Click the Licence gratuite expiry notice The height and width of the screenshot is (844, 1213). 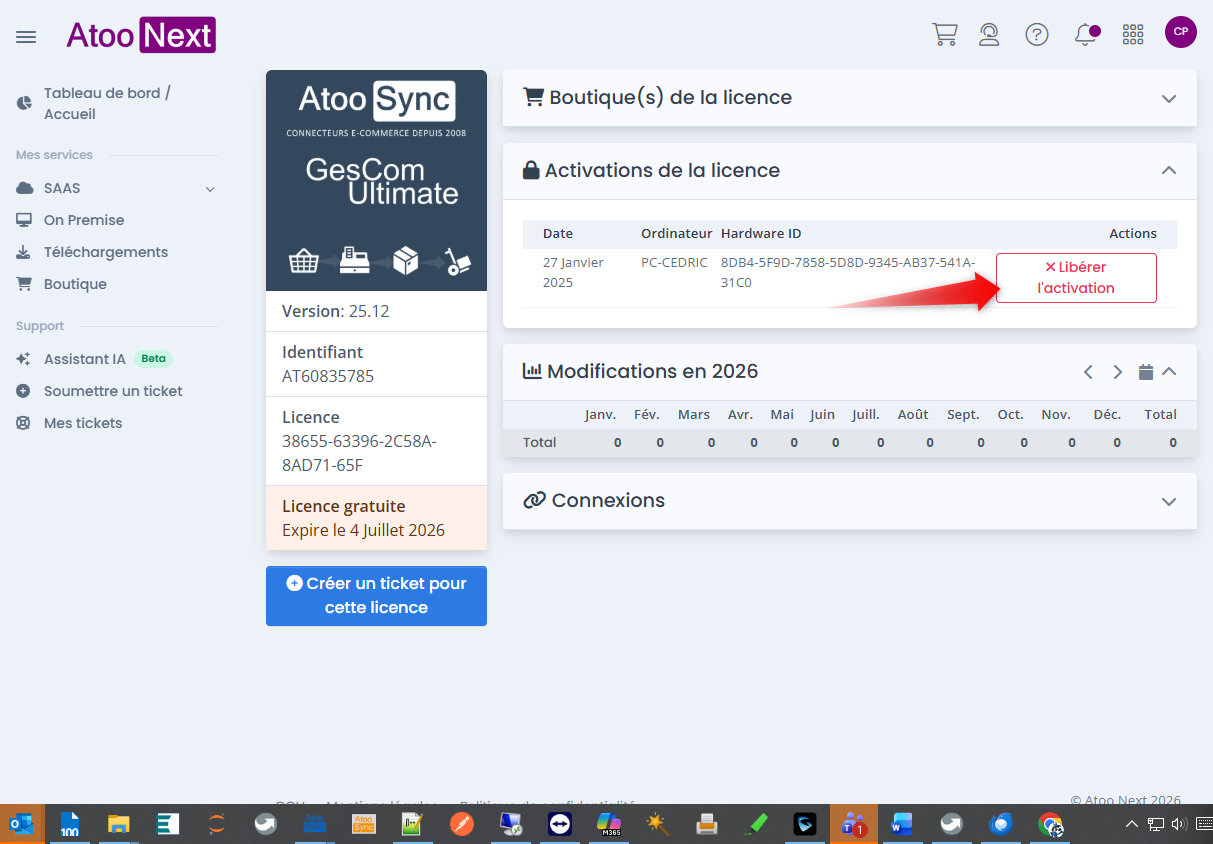pos(376,518)
